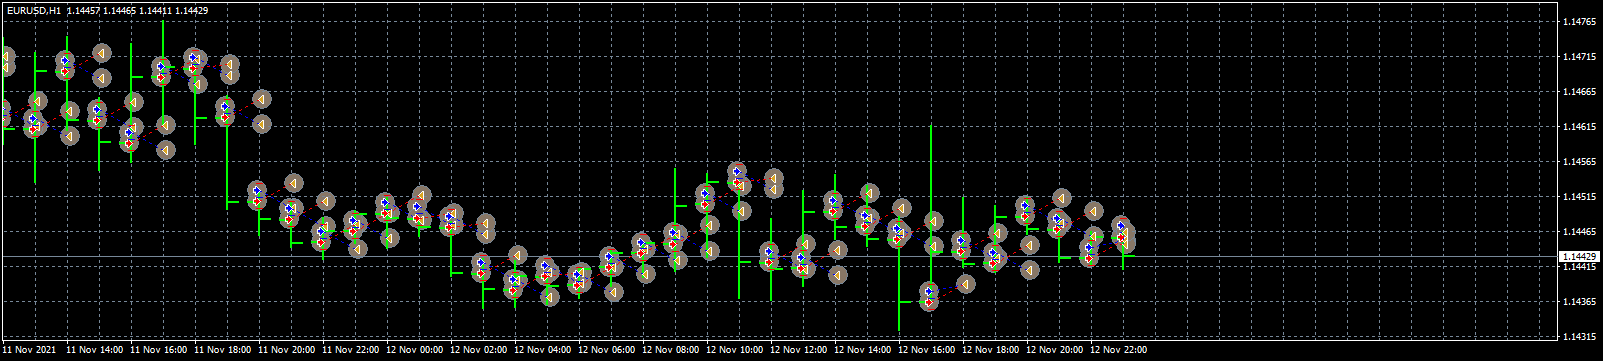Screen dimensions: 1603x361
Task: Click the 12 Nov 18:00 time label
Action: click(x=991, y=351)
